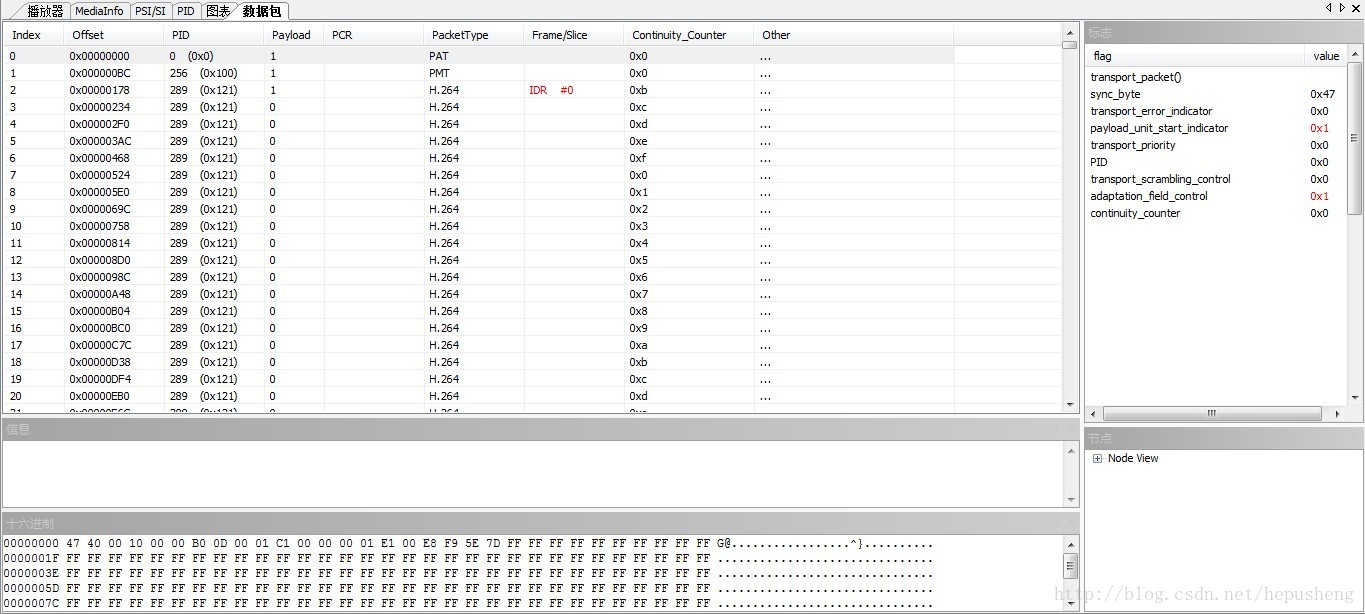Viewport: 1365px width, 614px height.
Task: Select payload_unit_start_indicator flag row
Action: [1215, 128]
